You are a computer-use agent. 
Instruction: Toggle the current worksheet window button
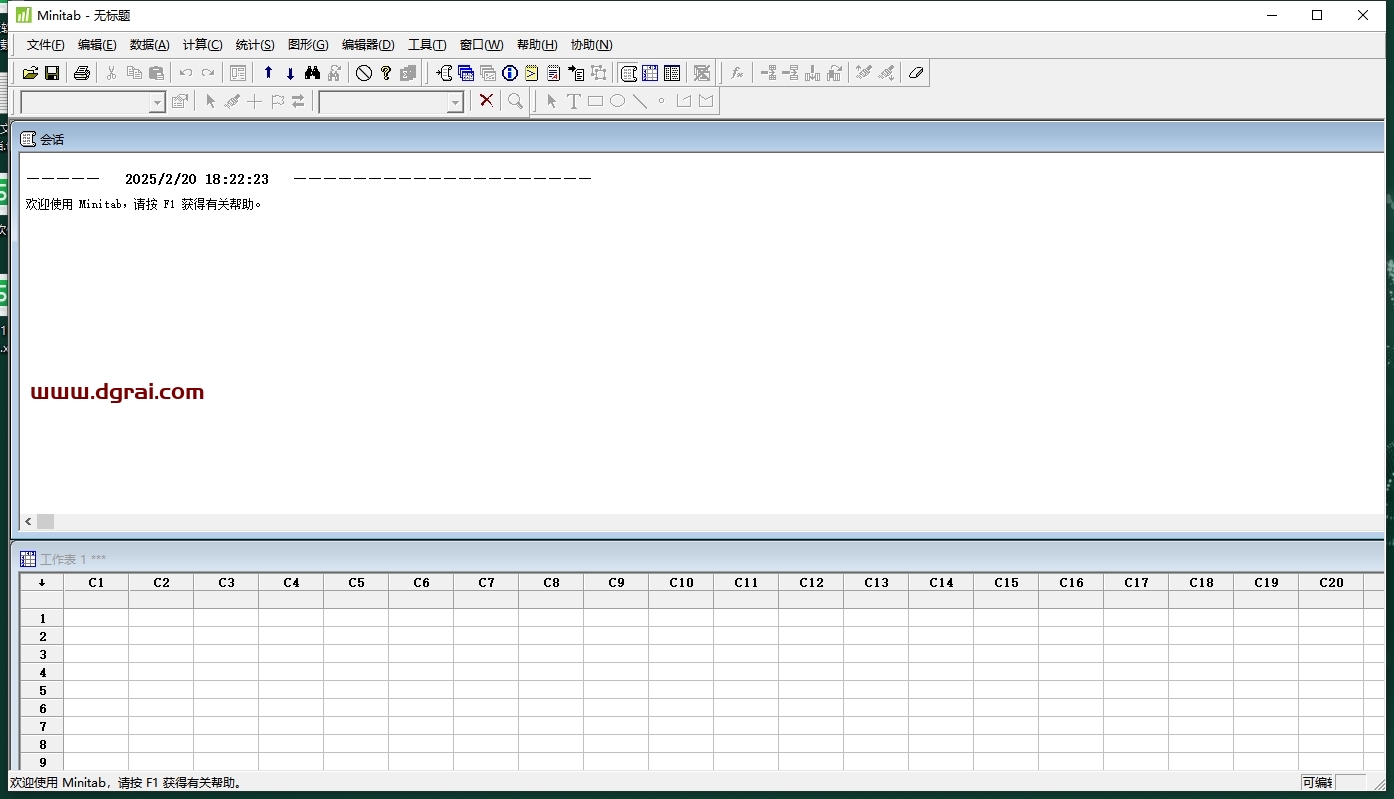(650, 73)
